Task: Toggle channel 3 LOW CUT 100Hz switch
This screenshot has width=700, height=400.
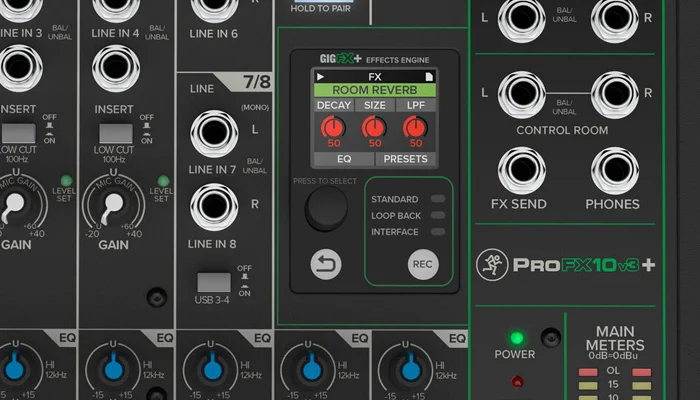Action: click(x=19, y=134)
